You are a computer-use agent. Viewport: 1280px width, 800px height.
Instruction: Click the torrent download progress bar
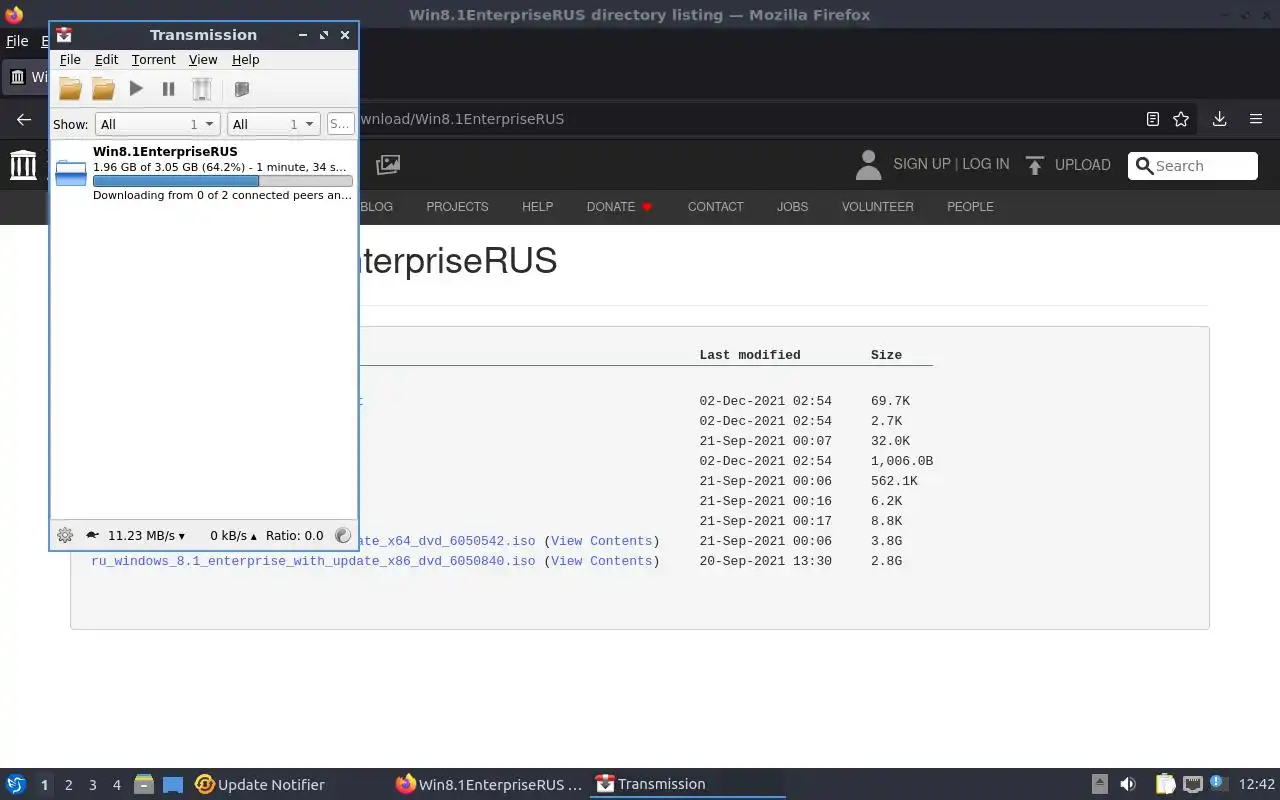(222, 181)
